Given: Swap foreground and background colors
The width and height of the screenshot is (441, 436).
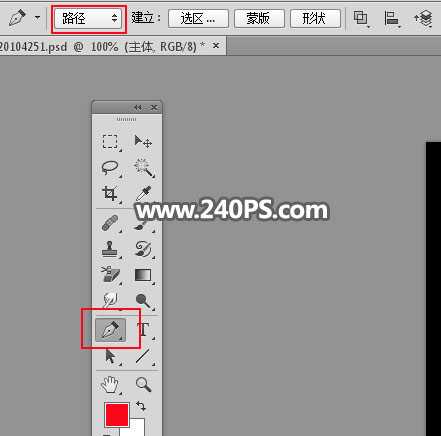Looking at the screenshot, I should click(x=141, y=406).
